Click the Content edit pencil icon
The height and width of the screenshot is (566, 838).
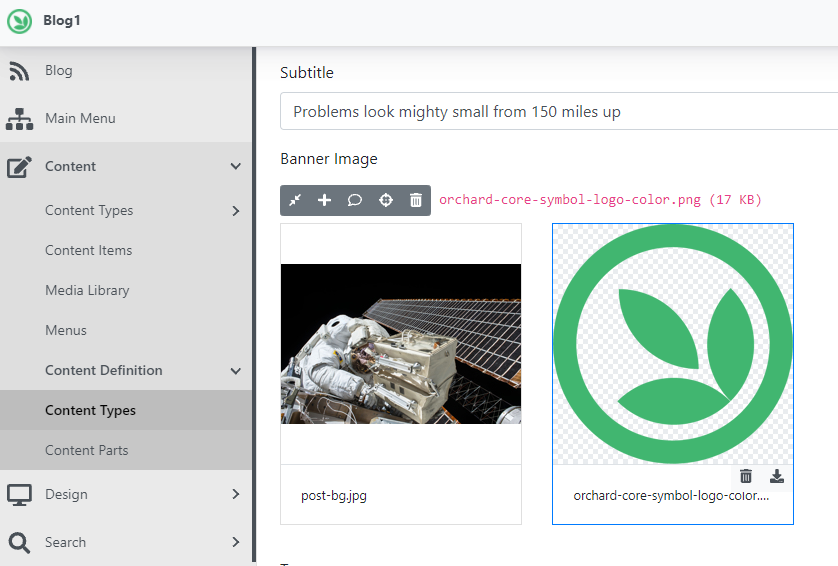[19, 167]
